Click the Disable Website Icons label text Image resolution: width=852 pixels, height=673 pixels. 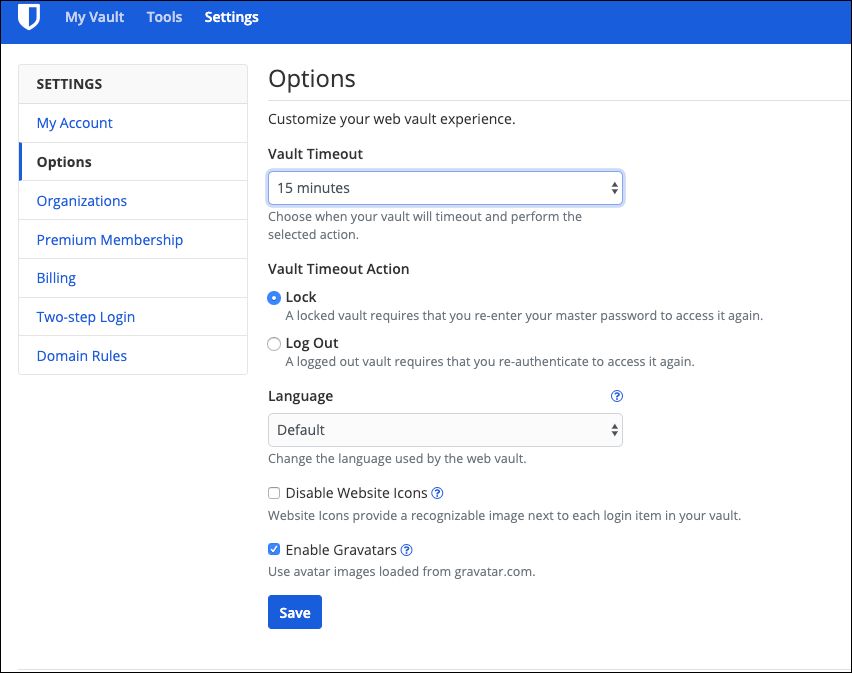(x=356, y=493)
